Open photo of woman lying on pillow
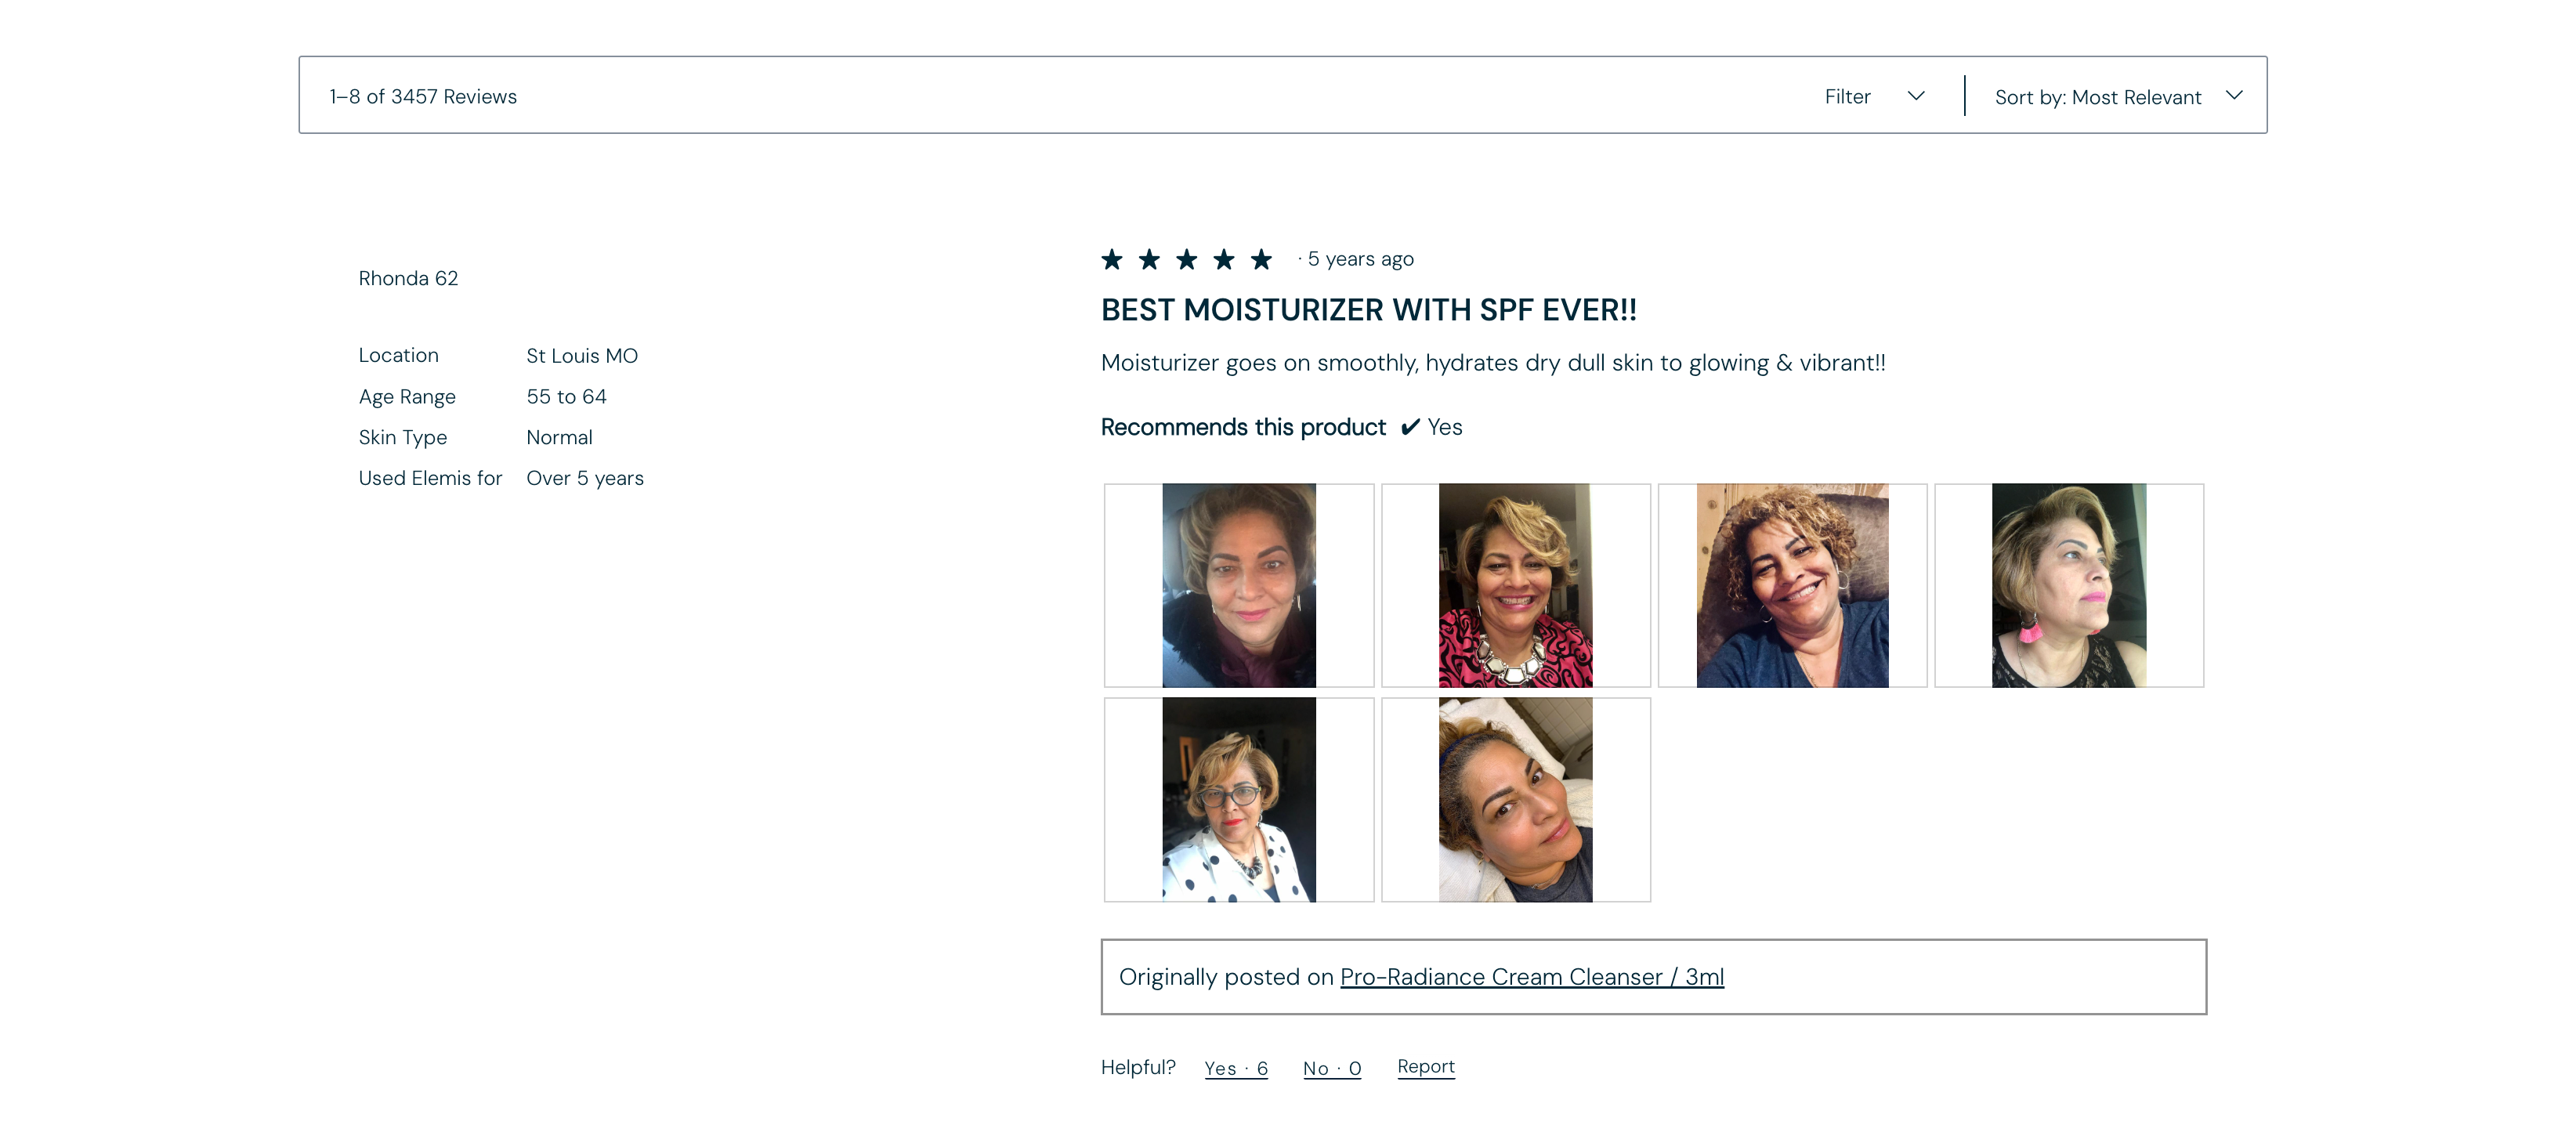Image resolution: width=2576 pixels, height=1125 pixels. pos(1516,800)
